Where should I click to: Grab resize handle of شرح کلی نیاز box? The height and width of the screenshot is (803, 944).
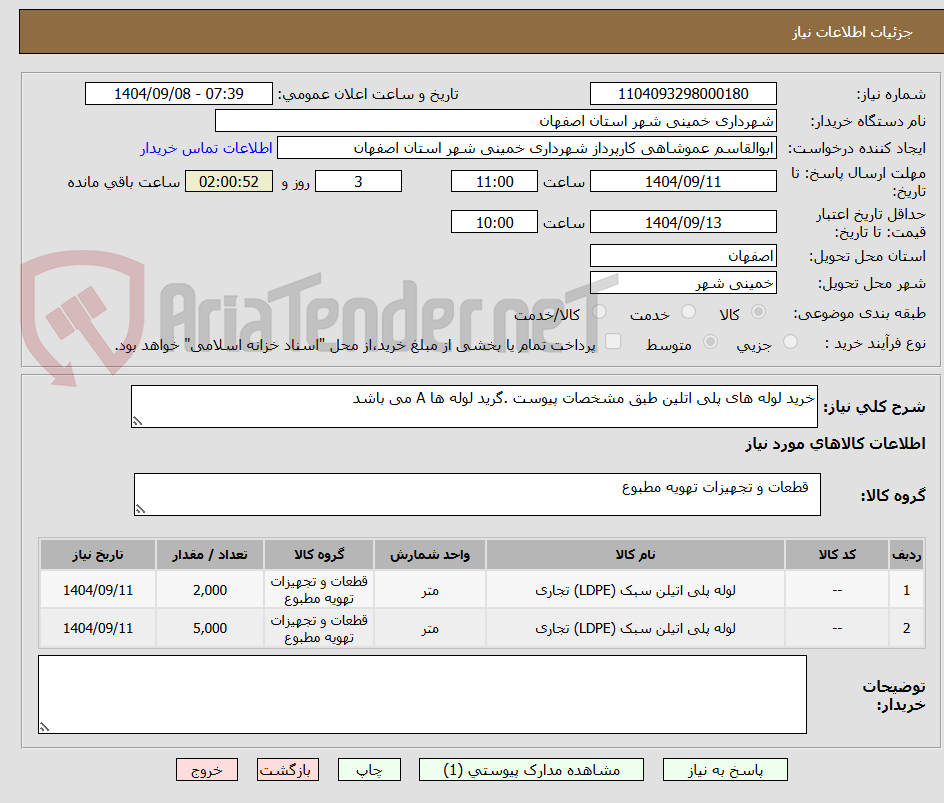click(x=137, y=421)
